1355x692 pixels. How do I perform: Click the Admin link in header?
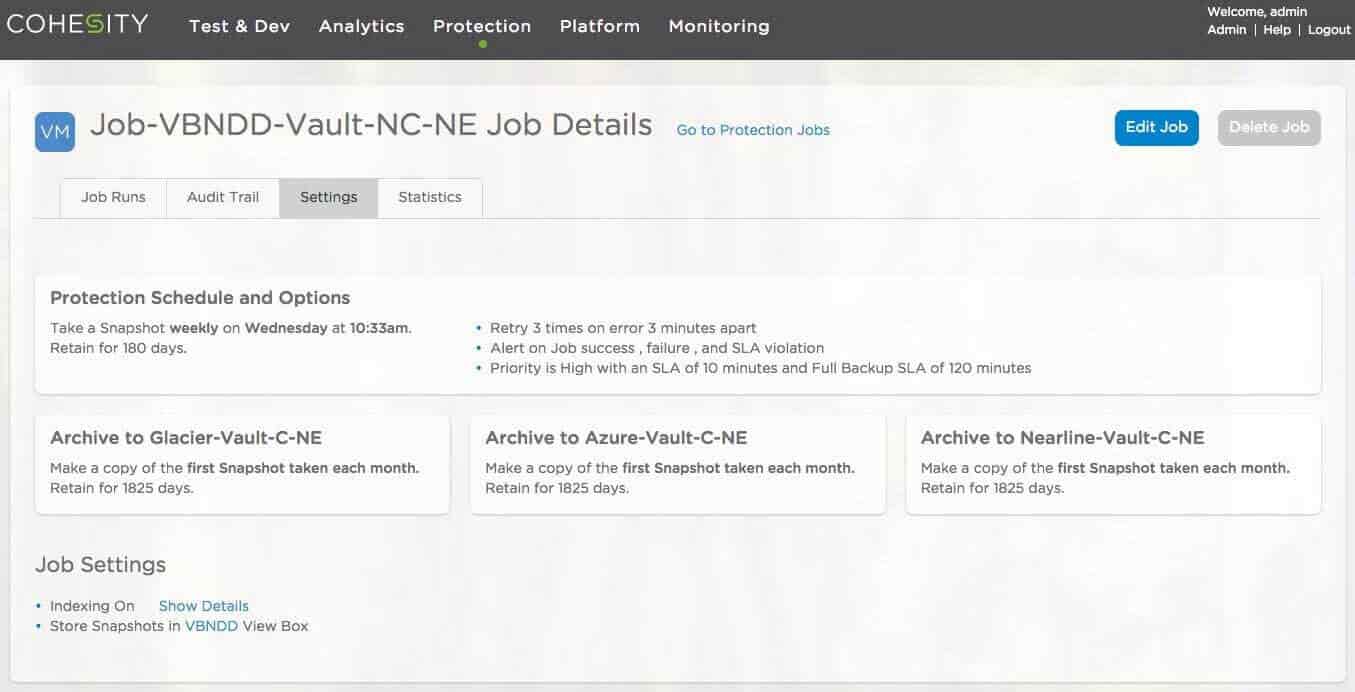(1226, 30)
